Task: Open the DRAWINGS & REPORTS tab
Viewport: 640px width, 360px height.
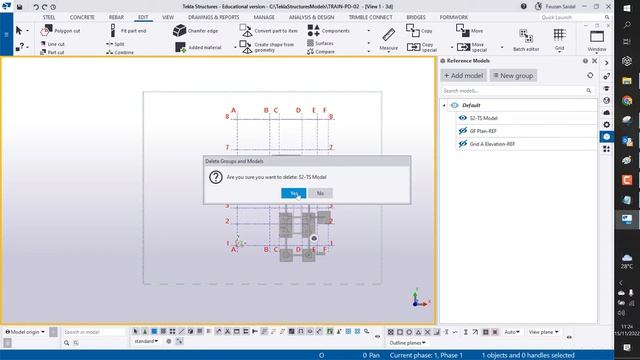Action: click(x=213, y=17)
